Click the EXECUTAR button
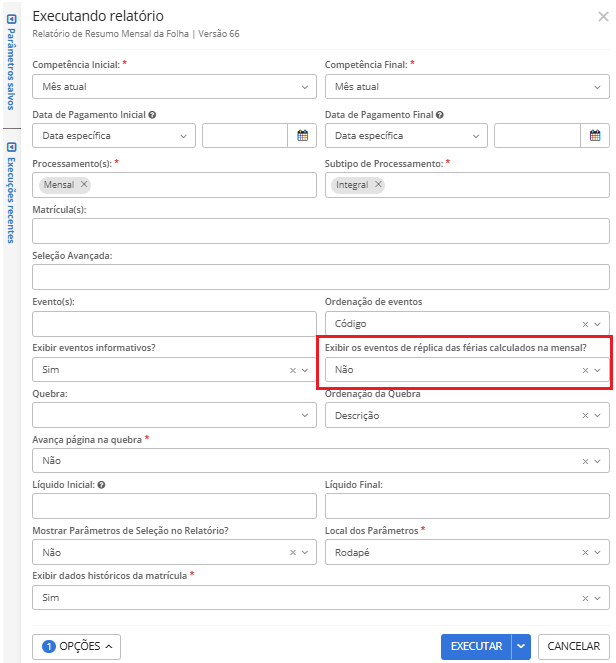 point(475,647)
